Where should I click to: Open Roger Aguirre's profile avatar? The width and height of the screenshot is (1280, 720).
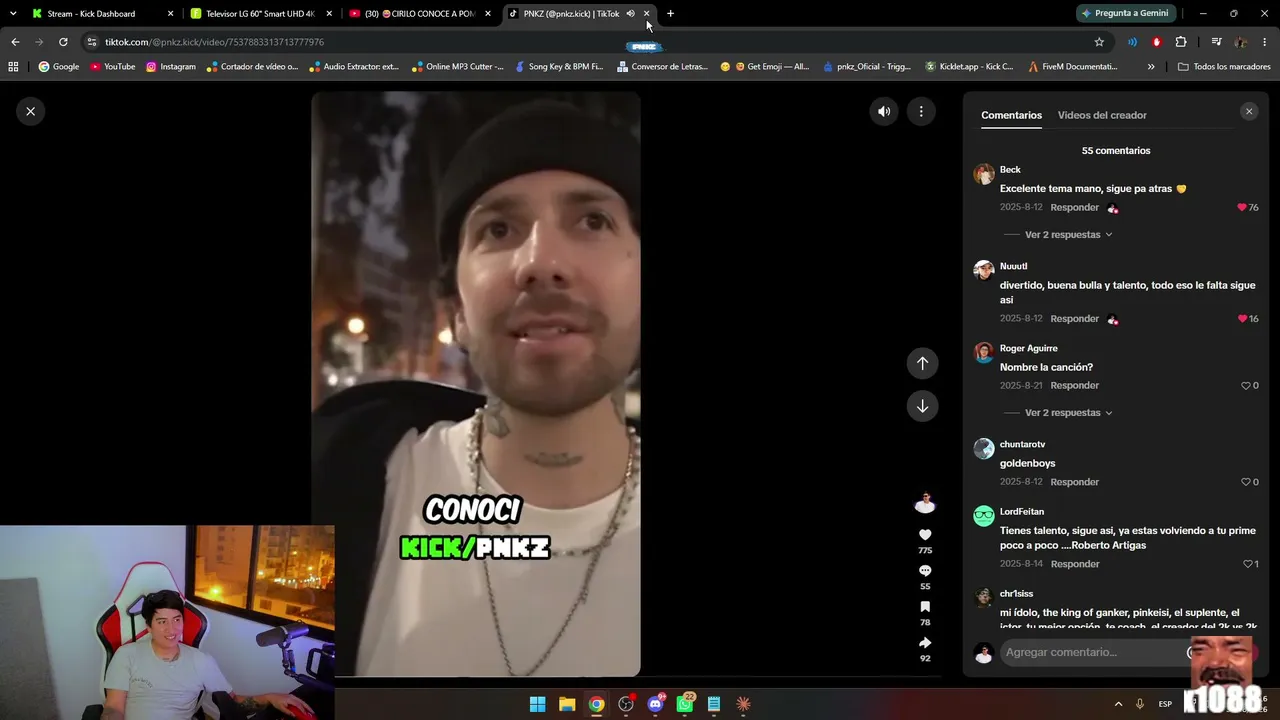[984, 352]
